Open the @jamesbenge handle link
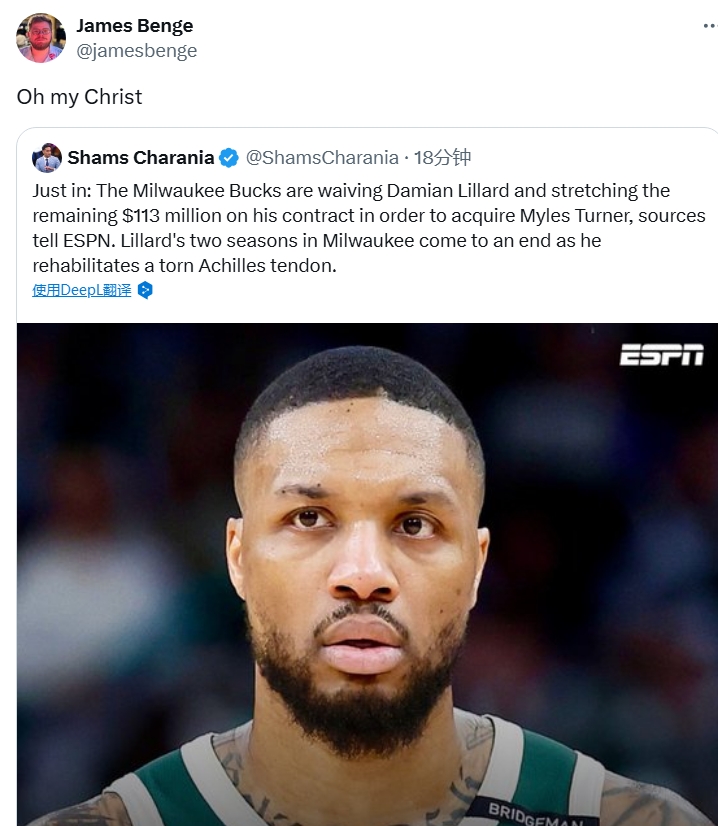This screenshot has width=718, height=826. click(x=136, y=51)
